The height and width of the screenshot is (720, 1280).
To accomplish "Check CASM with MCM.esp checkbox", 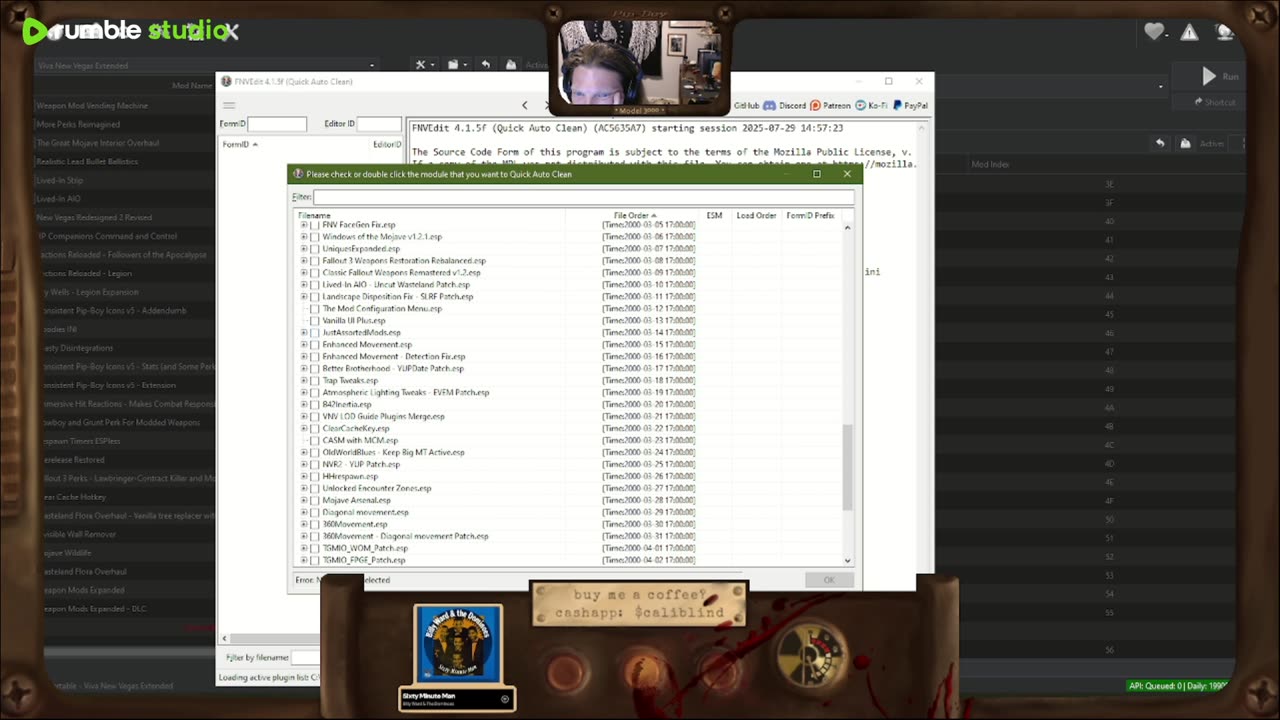I will tap(315, 441).
